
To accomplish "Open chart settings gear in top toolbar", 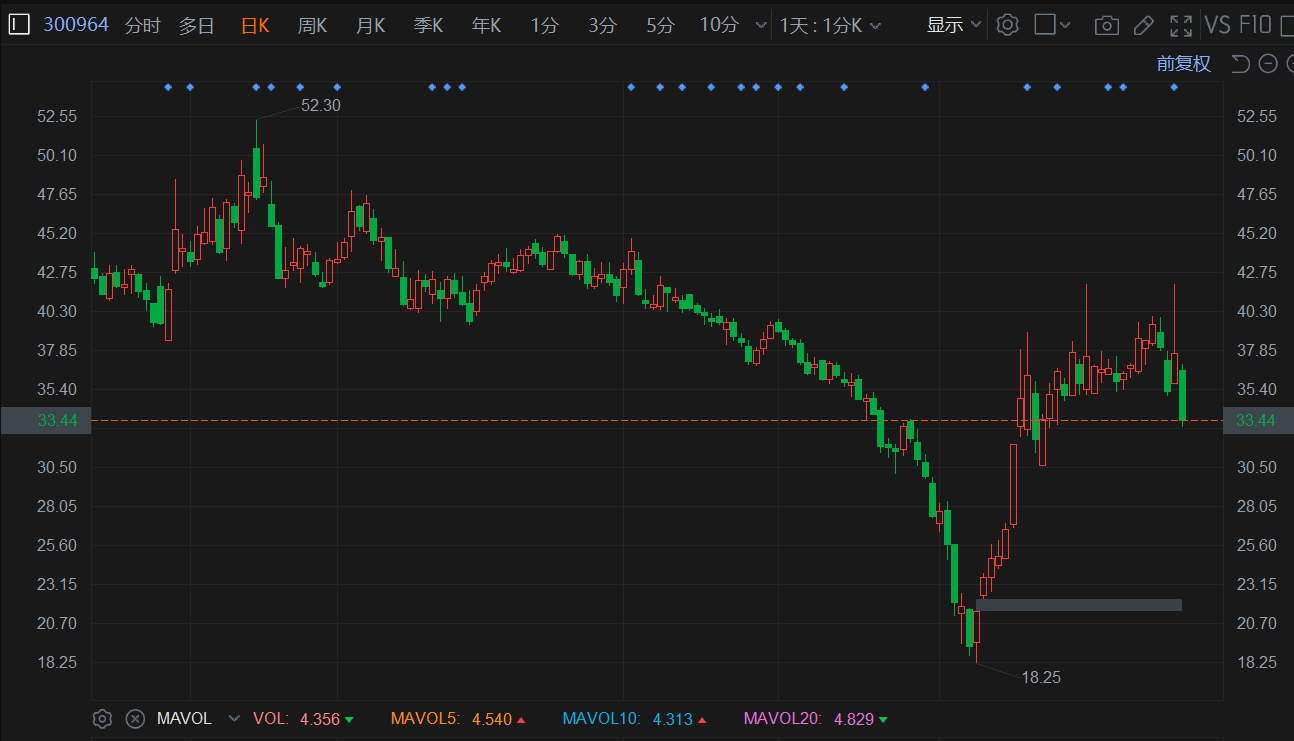I will (1008, 25).
